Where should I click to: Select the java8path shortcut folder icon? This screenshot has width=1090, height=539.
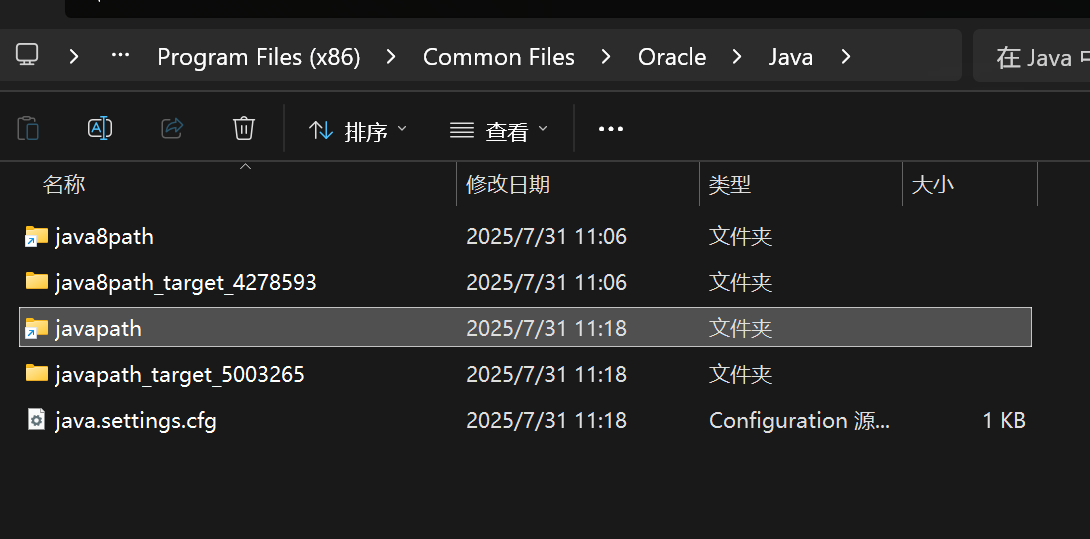(x=37, y=237)
